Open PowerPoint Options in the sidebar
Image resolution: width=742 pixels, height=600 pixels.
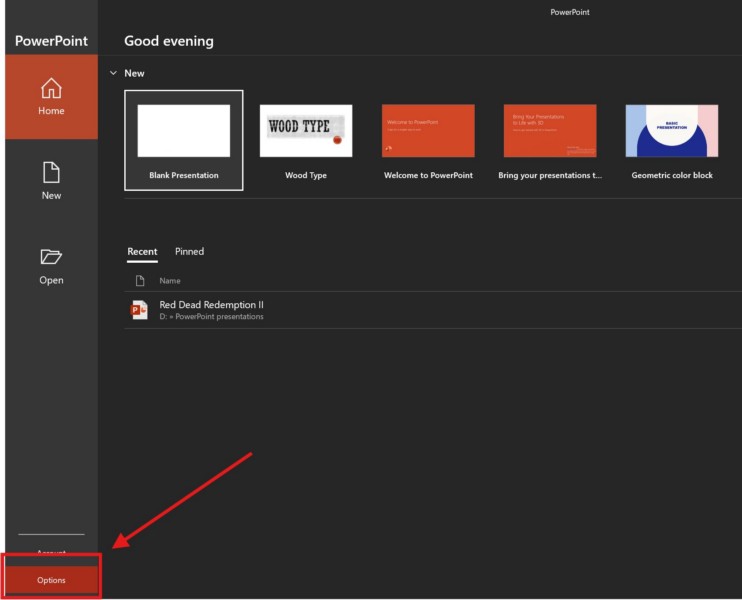point(51,580)
